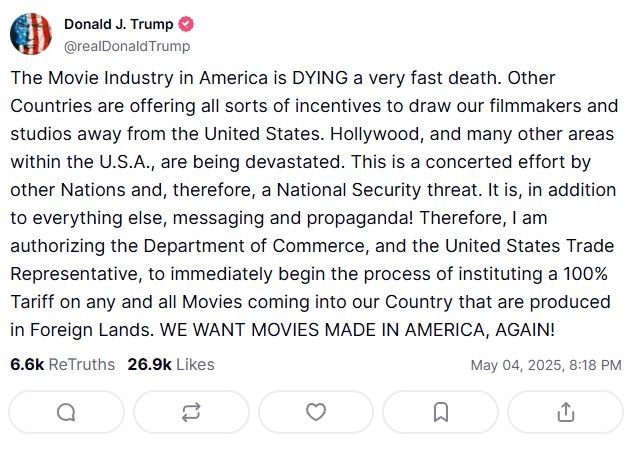
Task: Click 'Department of Commerce' in the post
Action: tap(256, 246)
